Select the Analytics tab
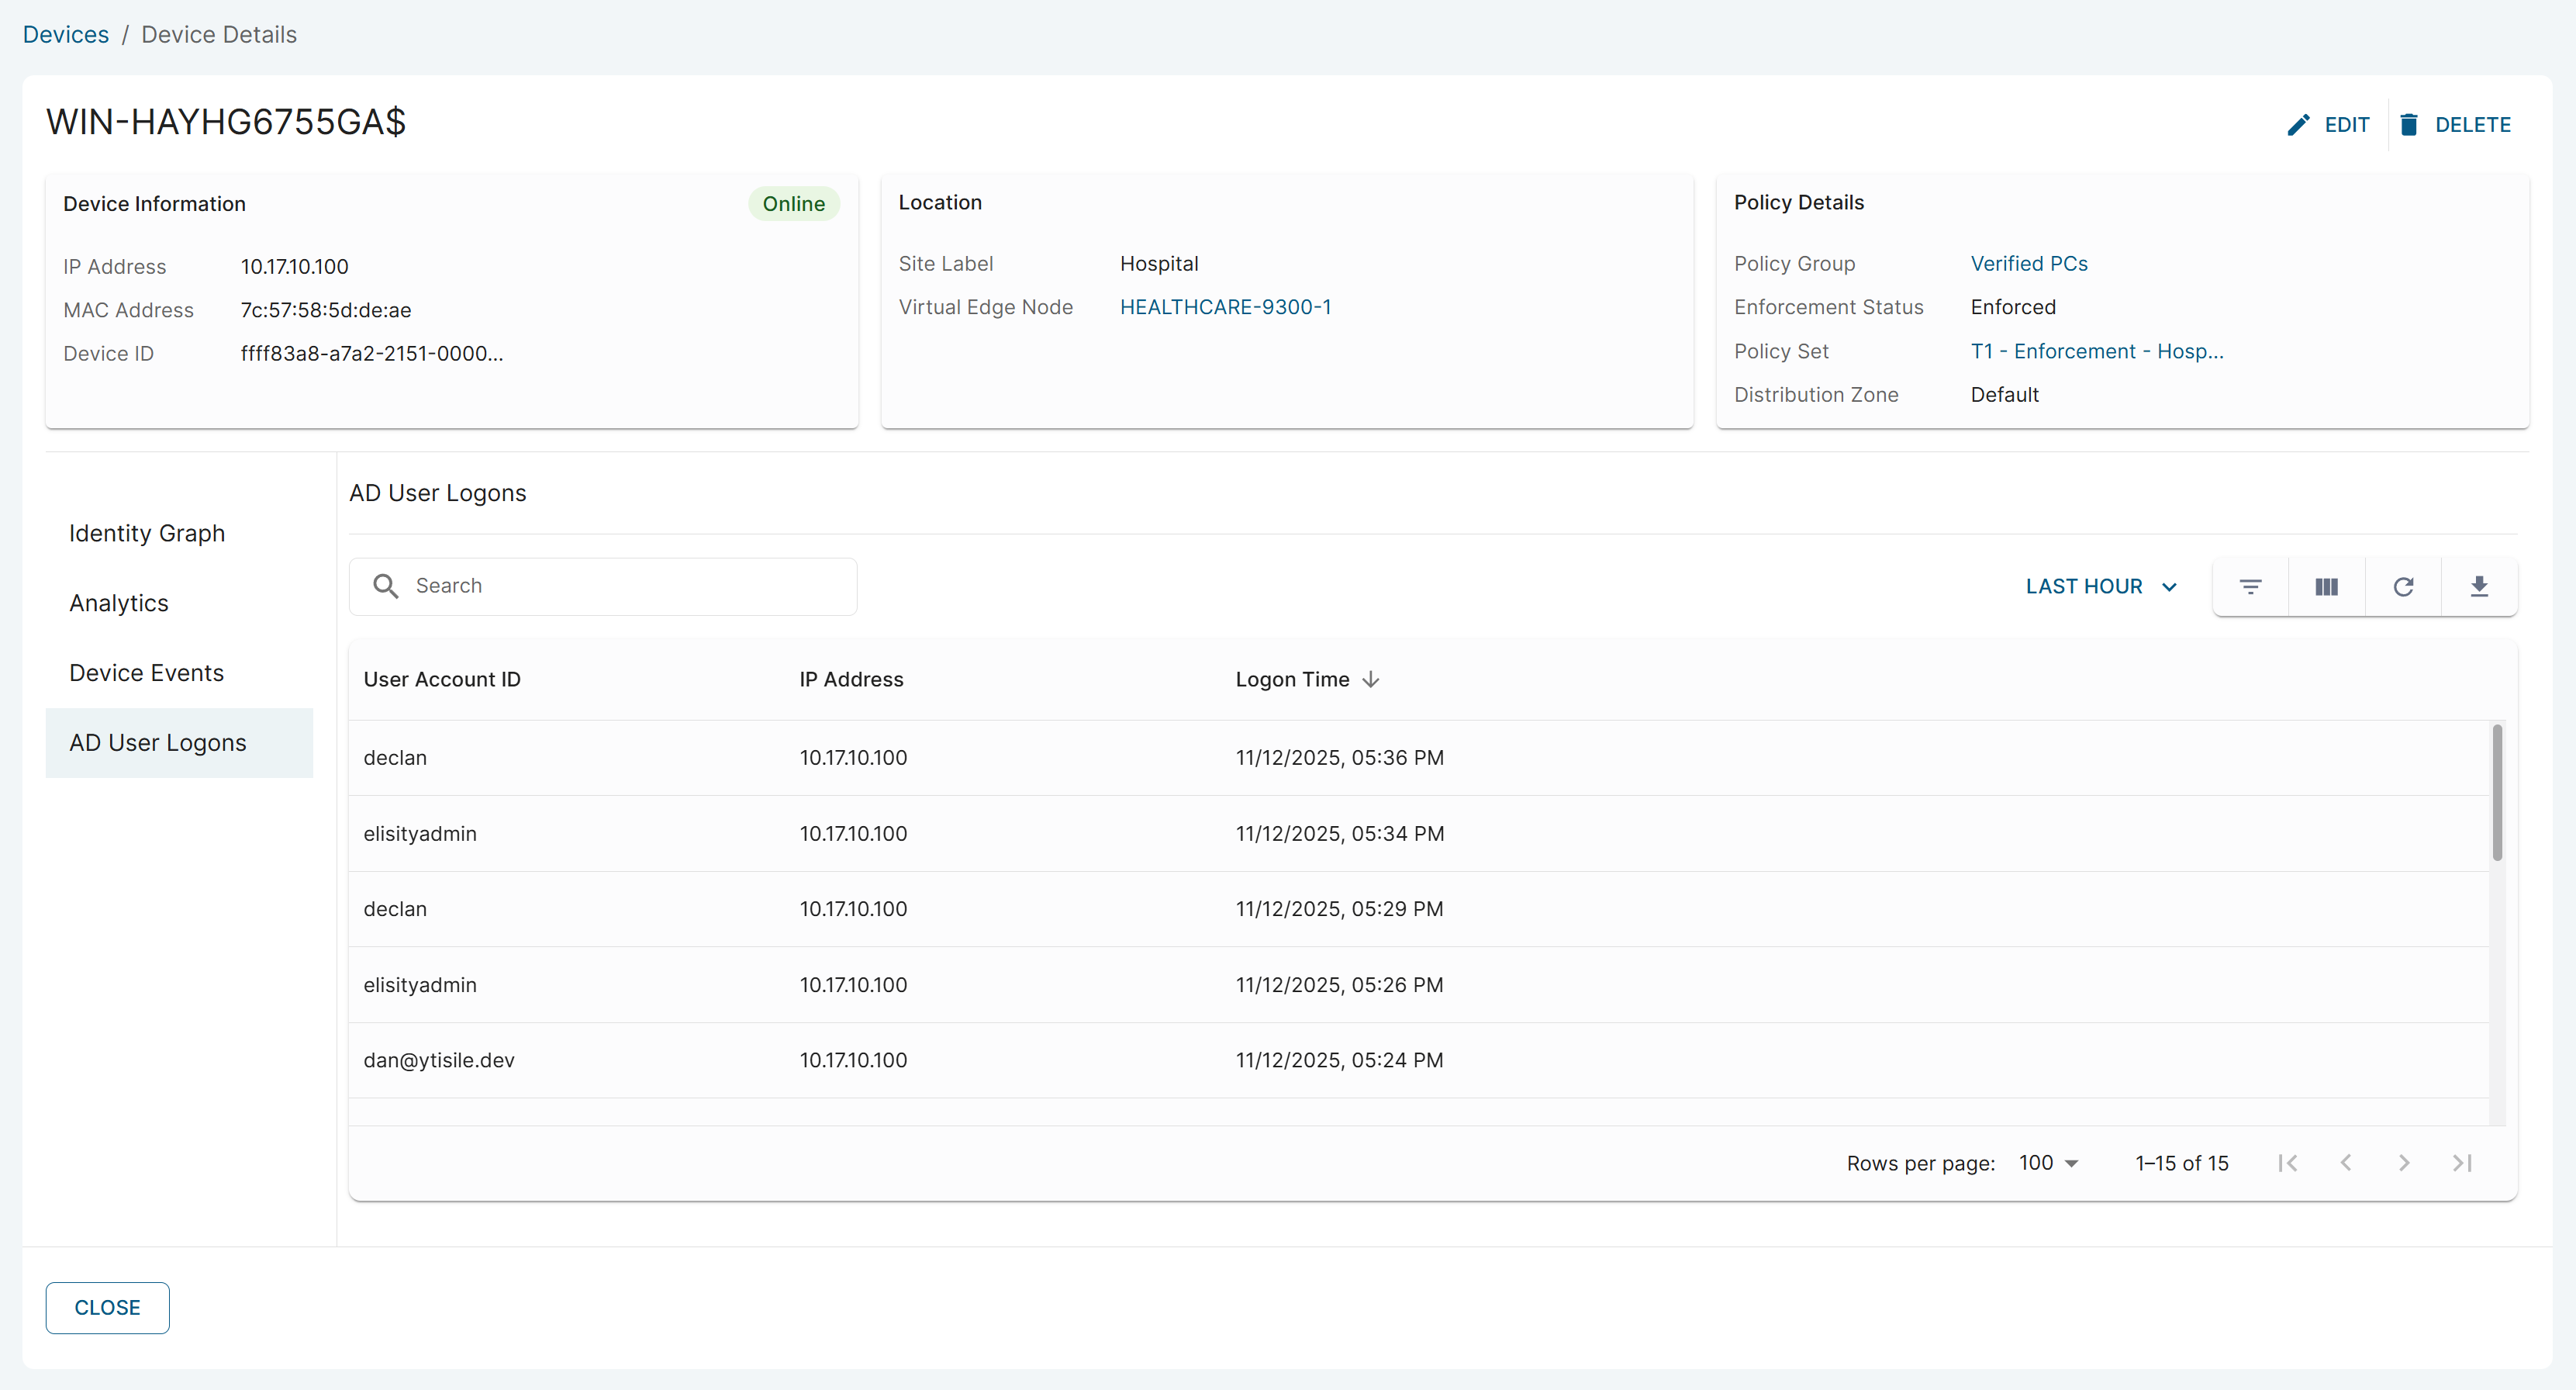Screen dimensions: 2576x1390 (119, 604)
